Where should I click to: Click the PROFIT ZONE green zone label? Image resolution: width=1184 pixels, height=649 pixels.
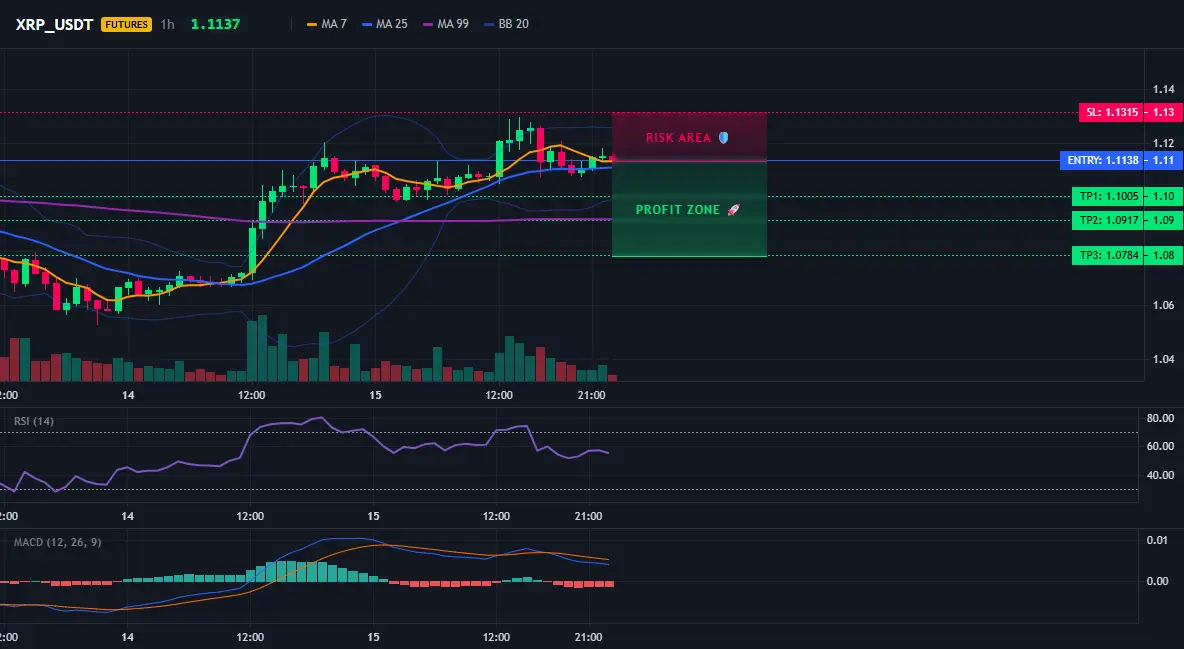(677, 210)
